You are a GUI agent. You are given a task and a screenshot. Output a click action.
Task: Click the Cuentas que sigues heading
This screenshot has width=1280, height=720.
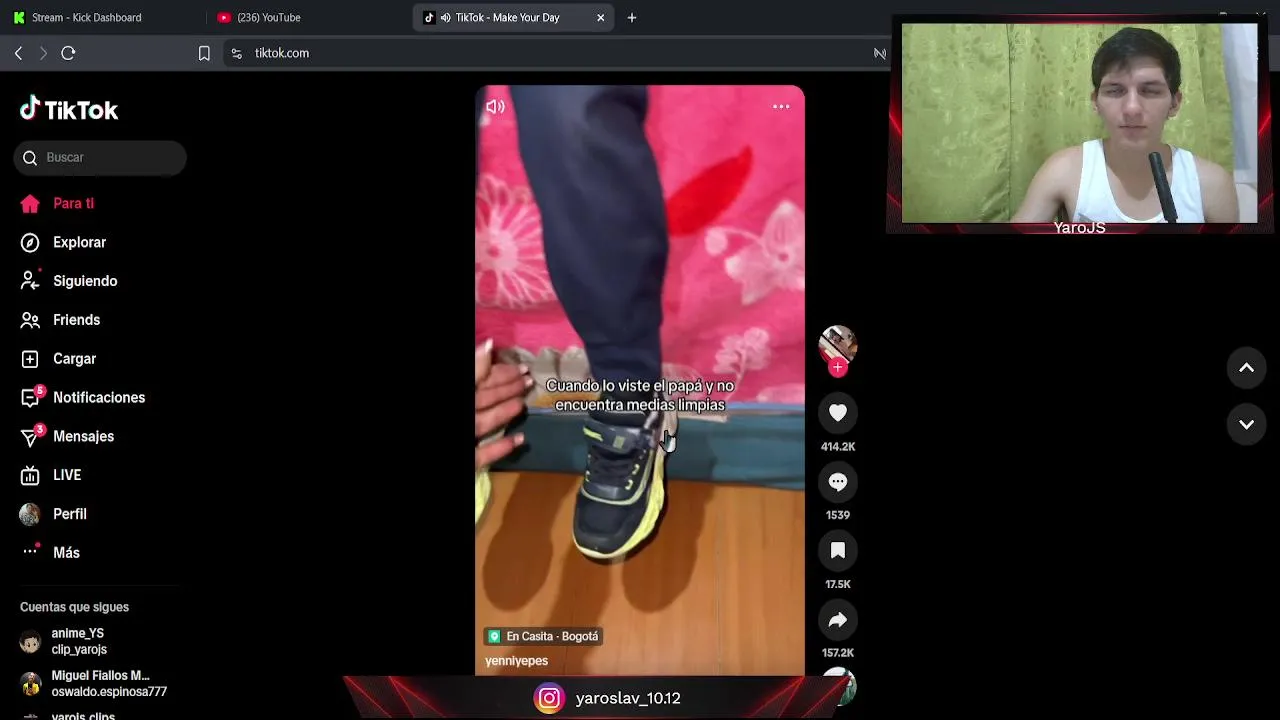click(74, 607)
